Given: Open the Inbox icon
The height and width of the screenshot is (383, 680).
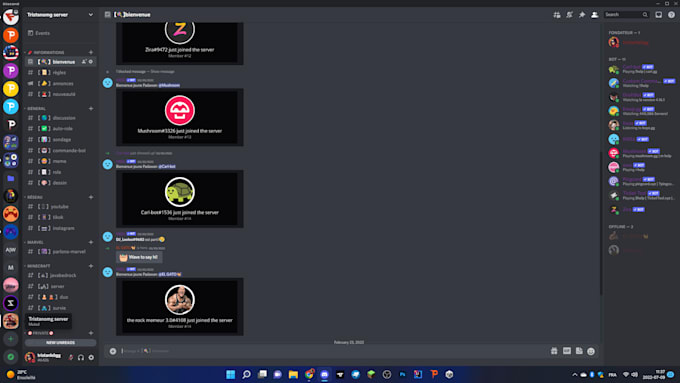Looking at the screenshot, I should 658,15.
